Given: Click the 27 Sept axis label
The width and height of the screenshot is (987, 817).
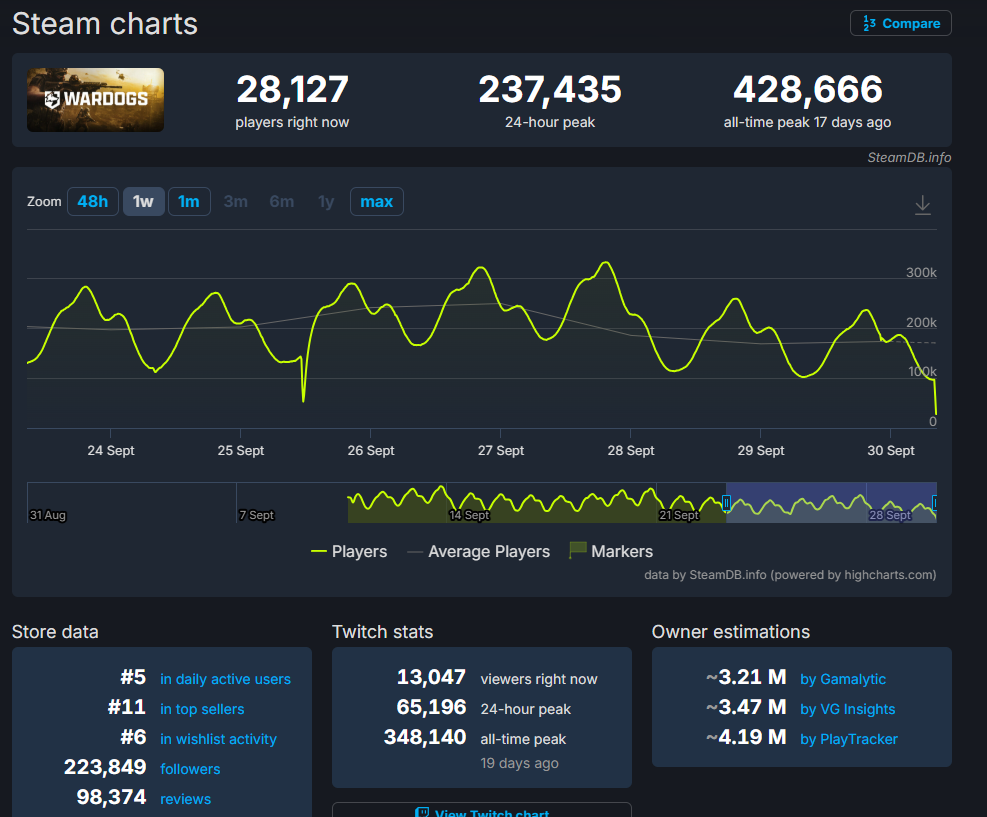Looking at the screenshot, I should (500, 451).
